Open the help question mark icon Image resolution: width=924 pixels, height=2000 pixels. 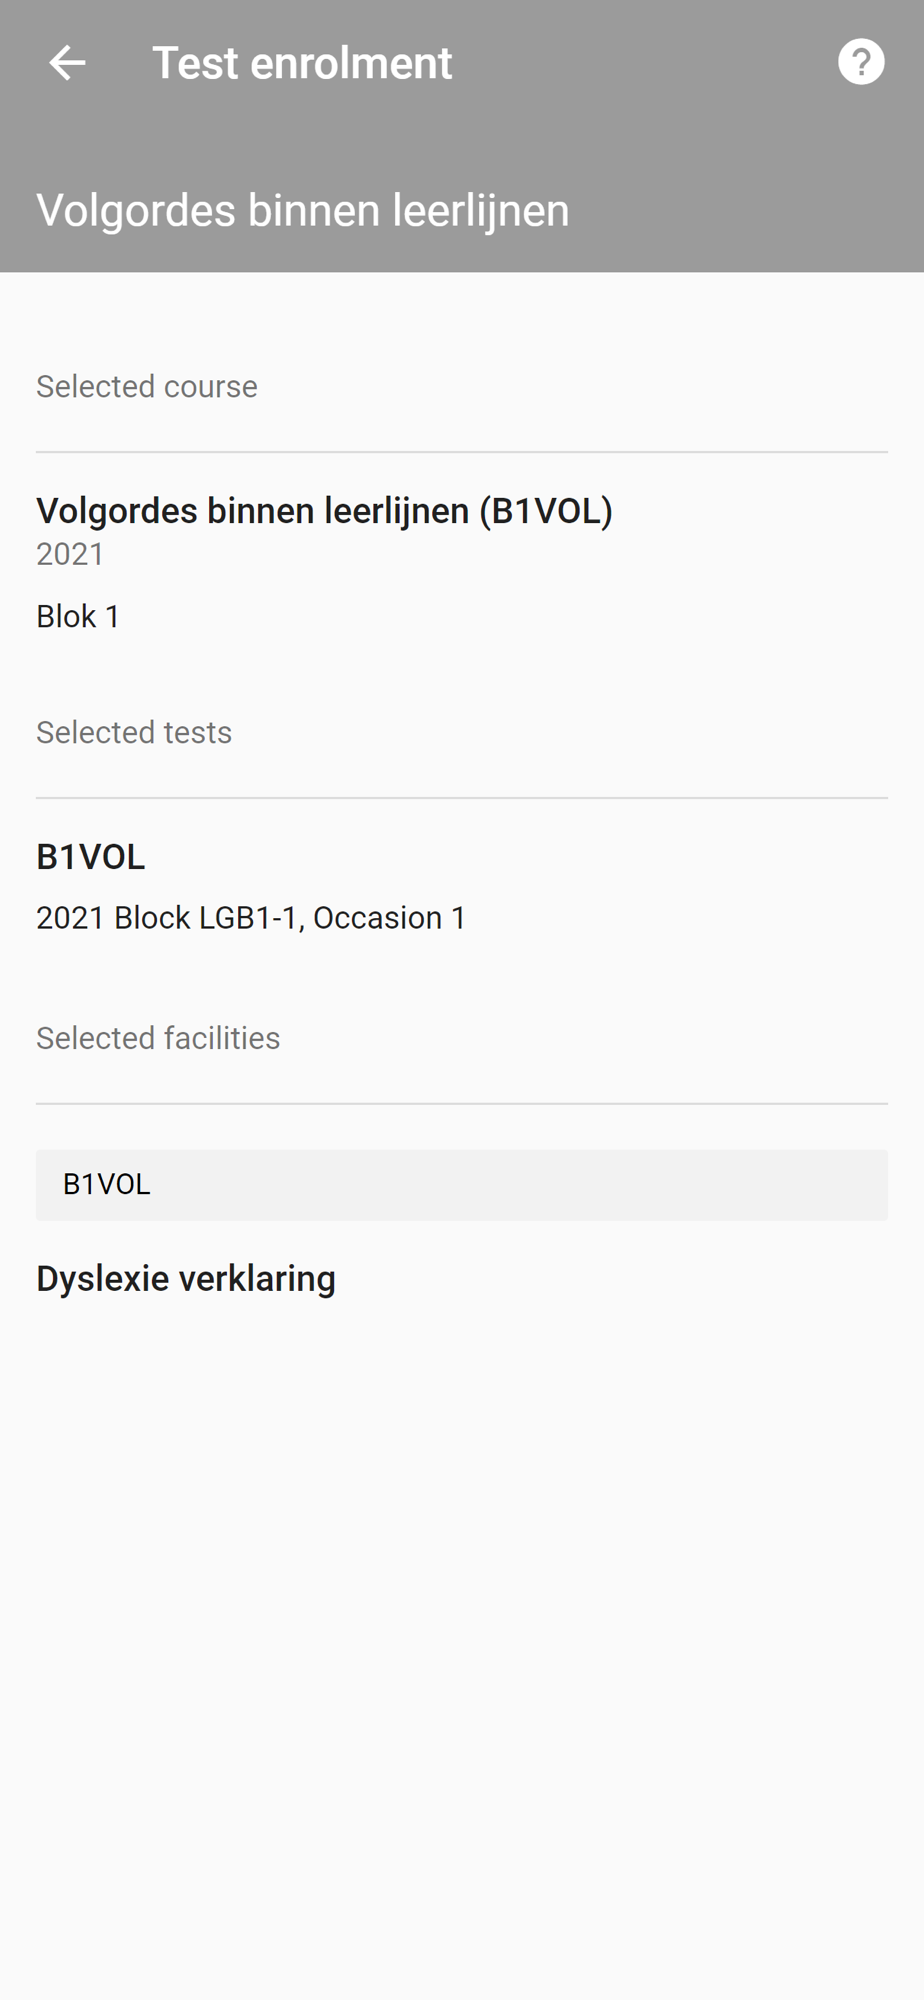861,62
